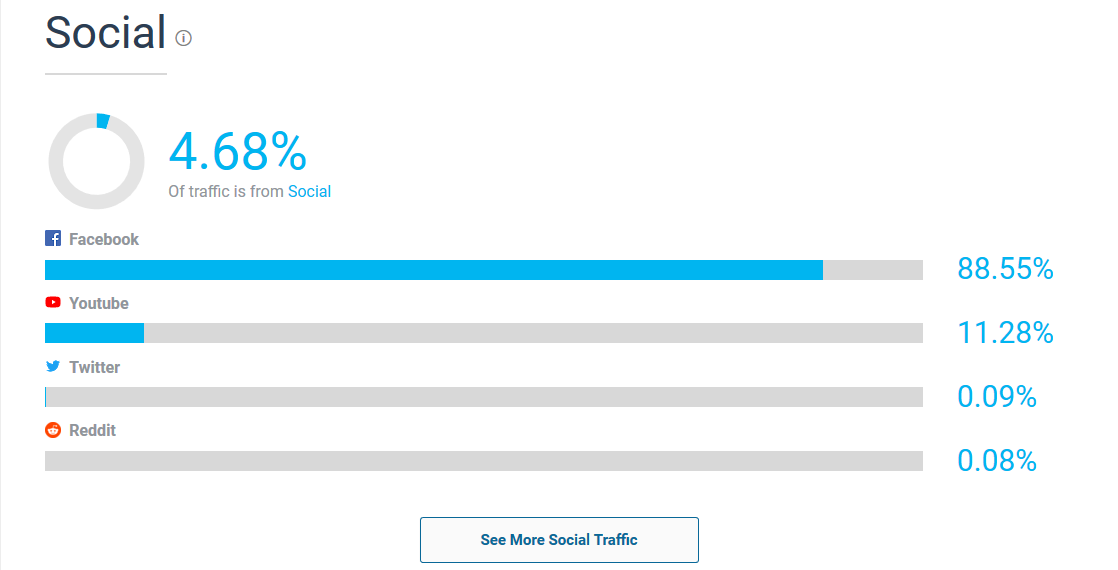
Task: Click the 88.55% Facebook percentage
Action: 1005,269
